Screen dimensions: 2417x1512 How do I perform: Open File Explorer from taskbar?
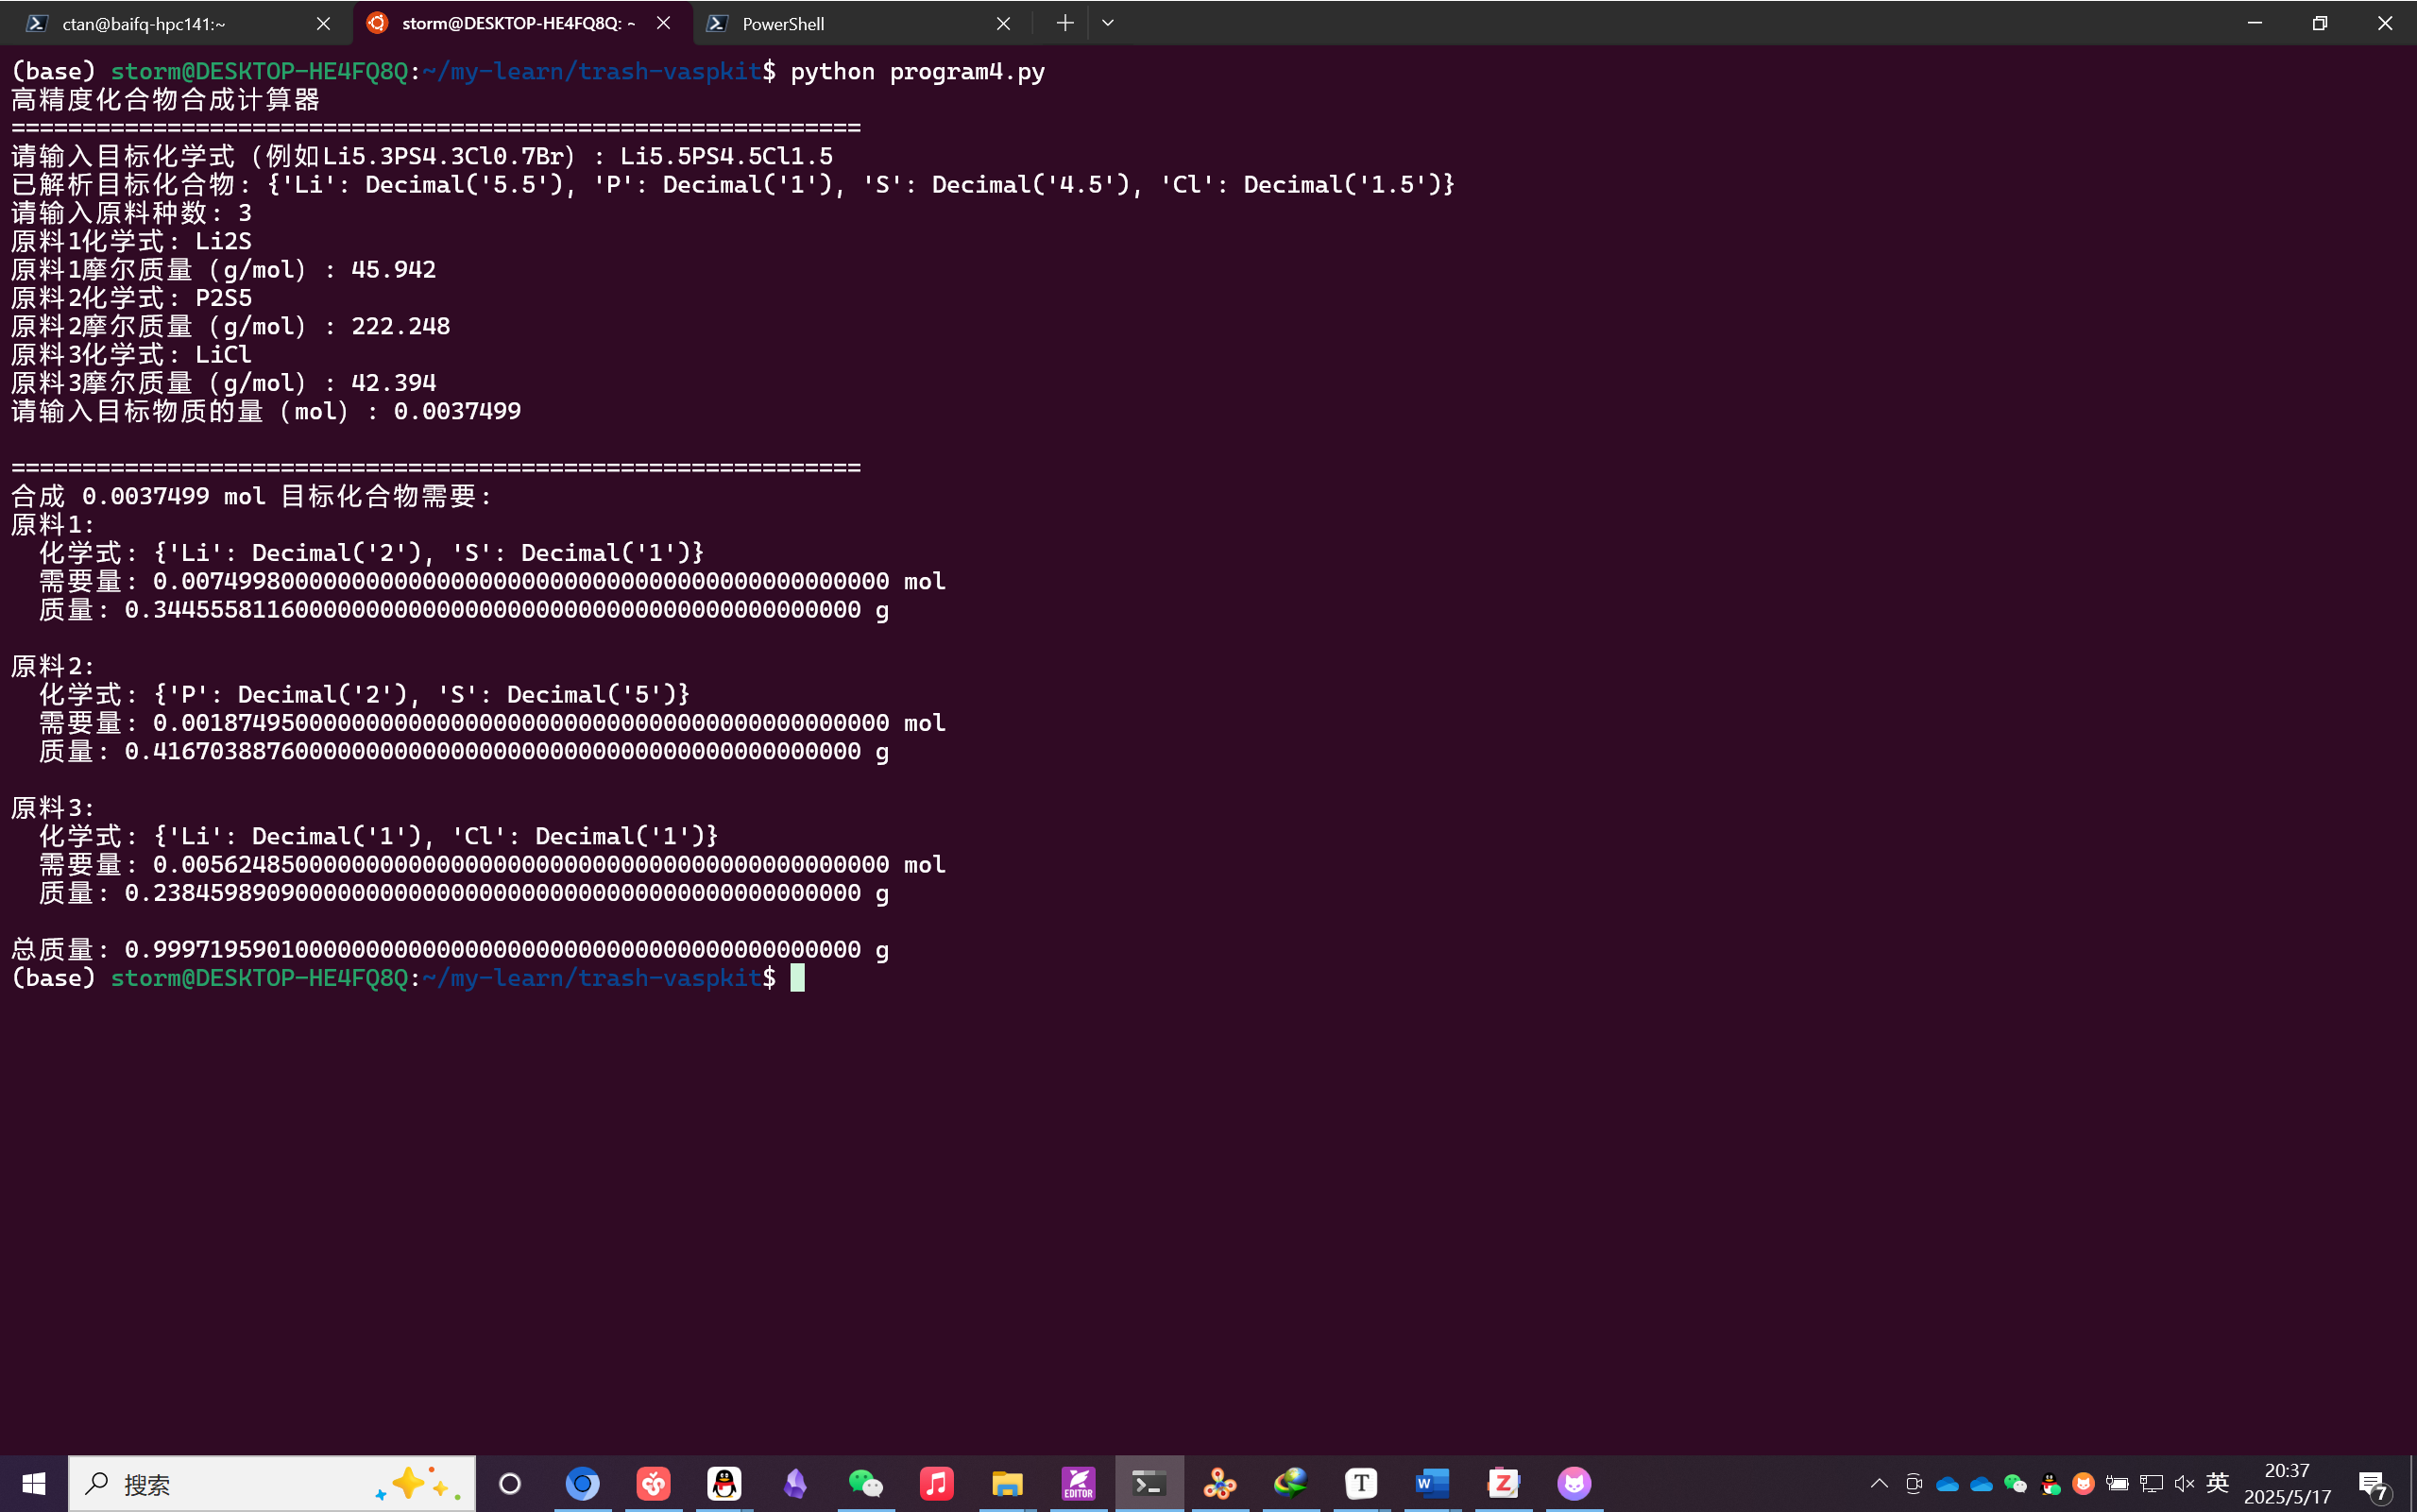1007,1483
